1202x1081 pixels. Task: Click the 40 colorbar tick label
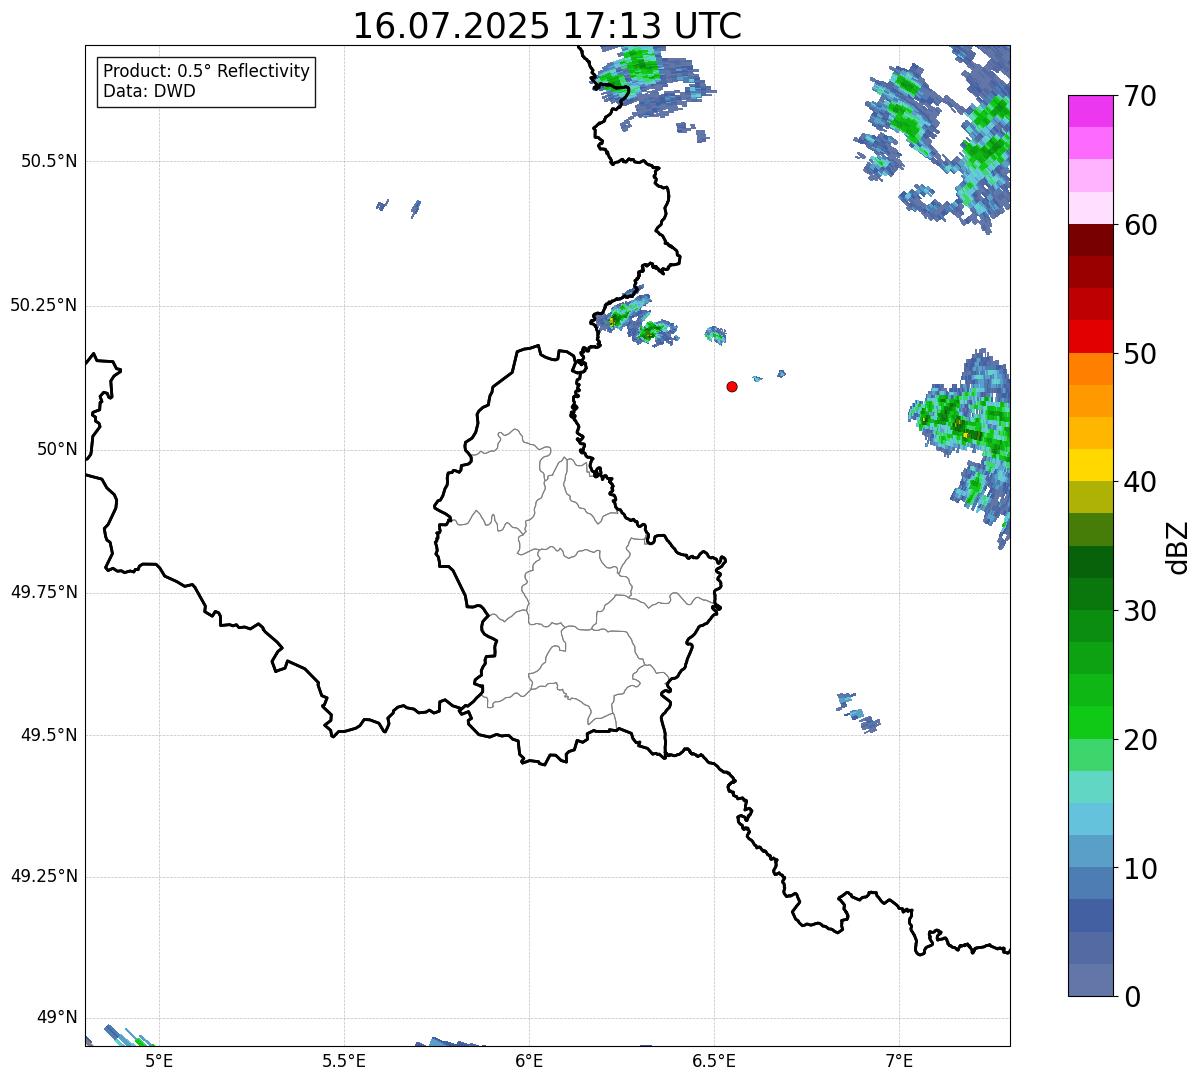tap(1140, 482)
